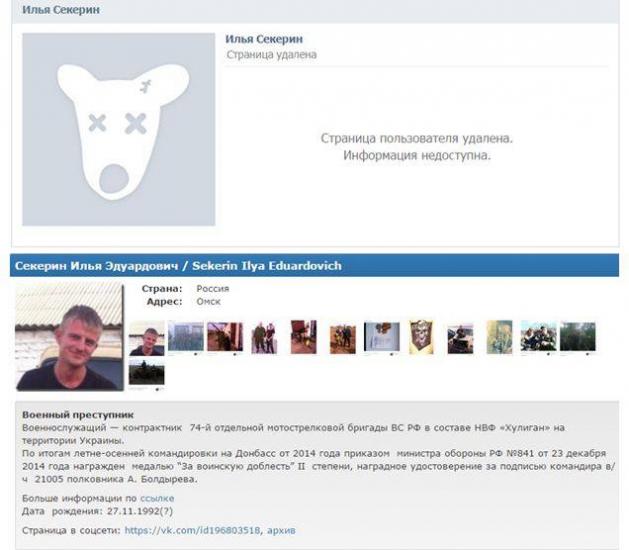Click the "Илья Секерин" page title header

61,10
